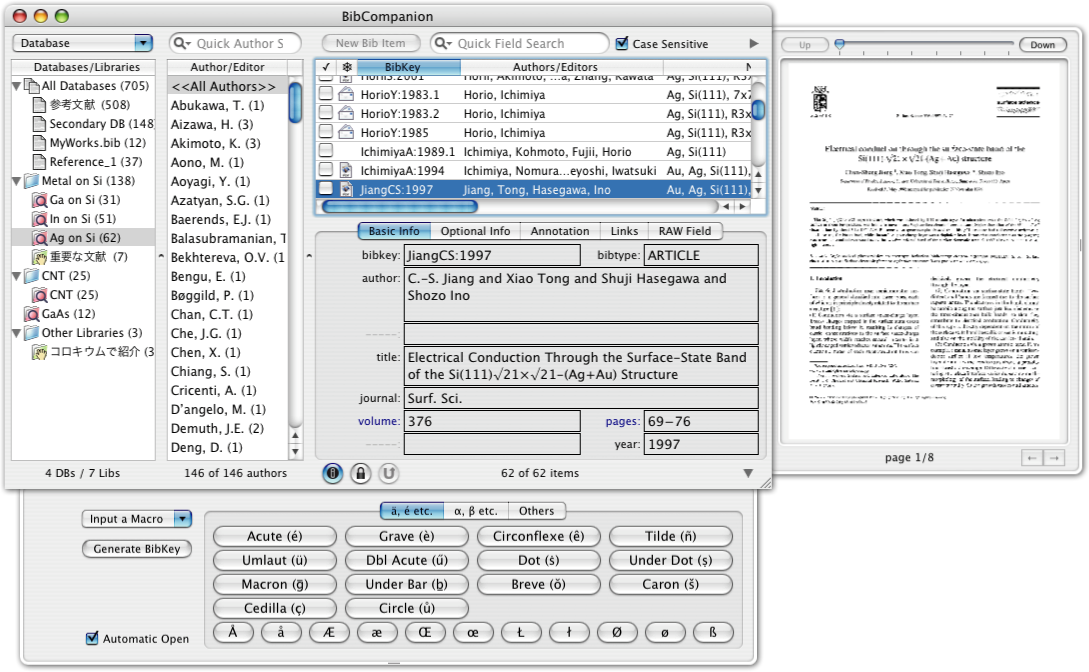Open the Annotation tab
Viewport: 1089px width, 672px height.
560,231
